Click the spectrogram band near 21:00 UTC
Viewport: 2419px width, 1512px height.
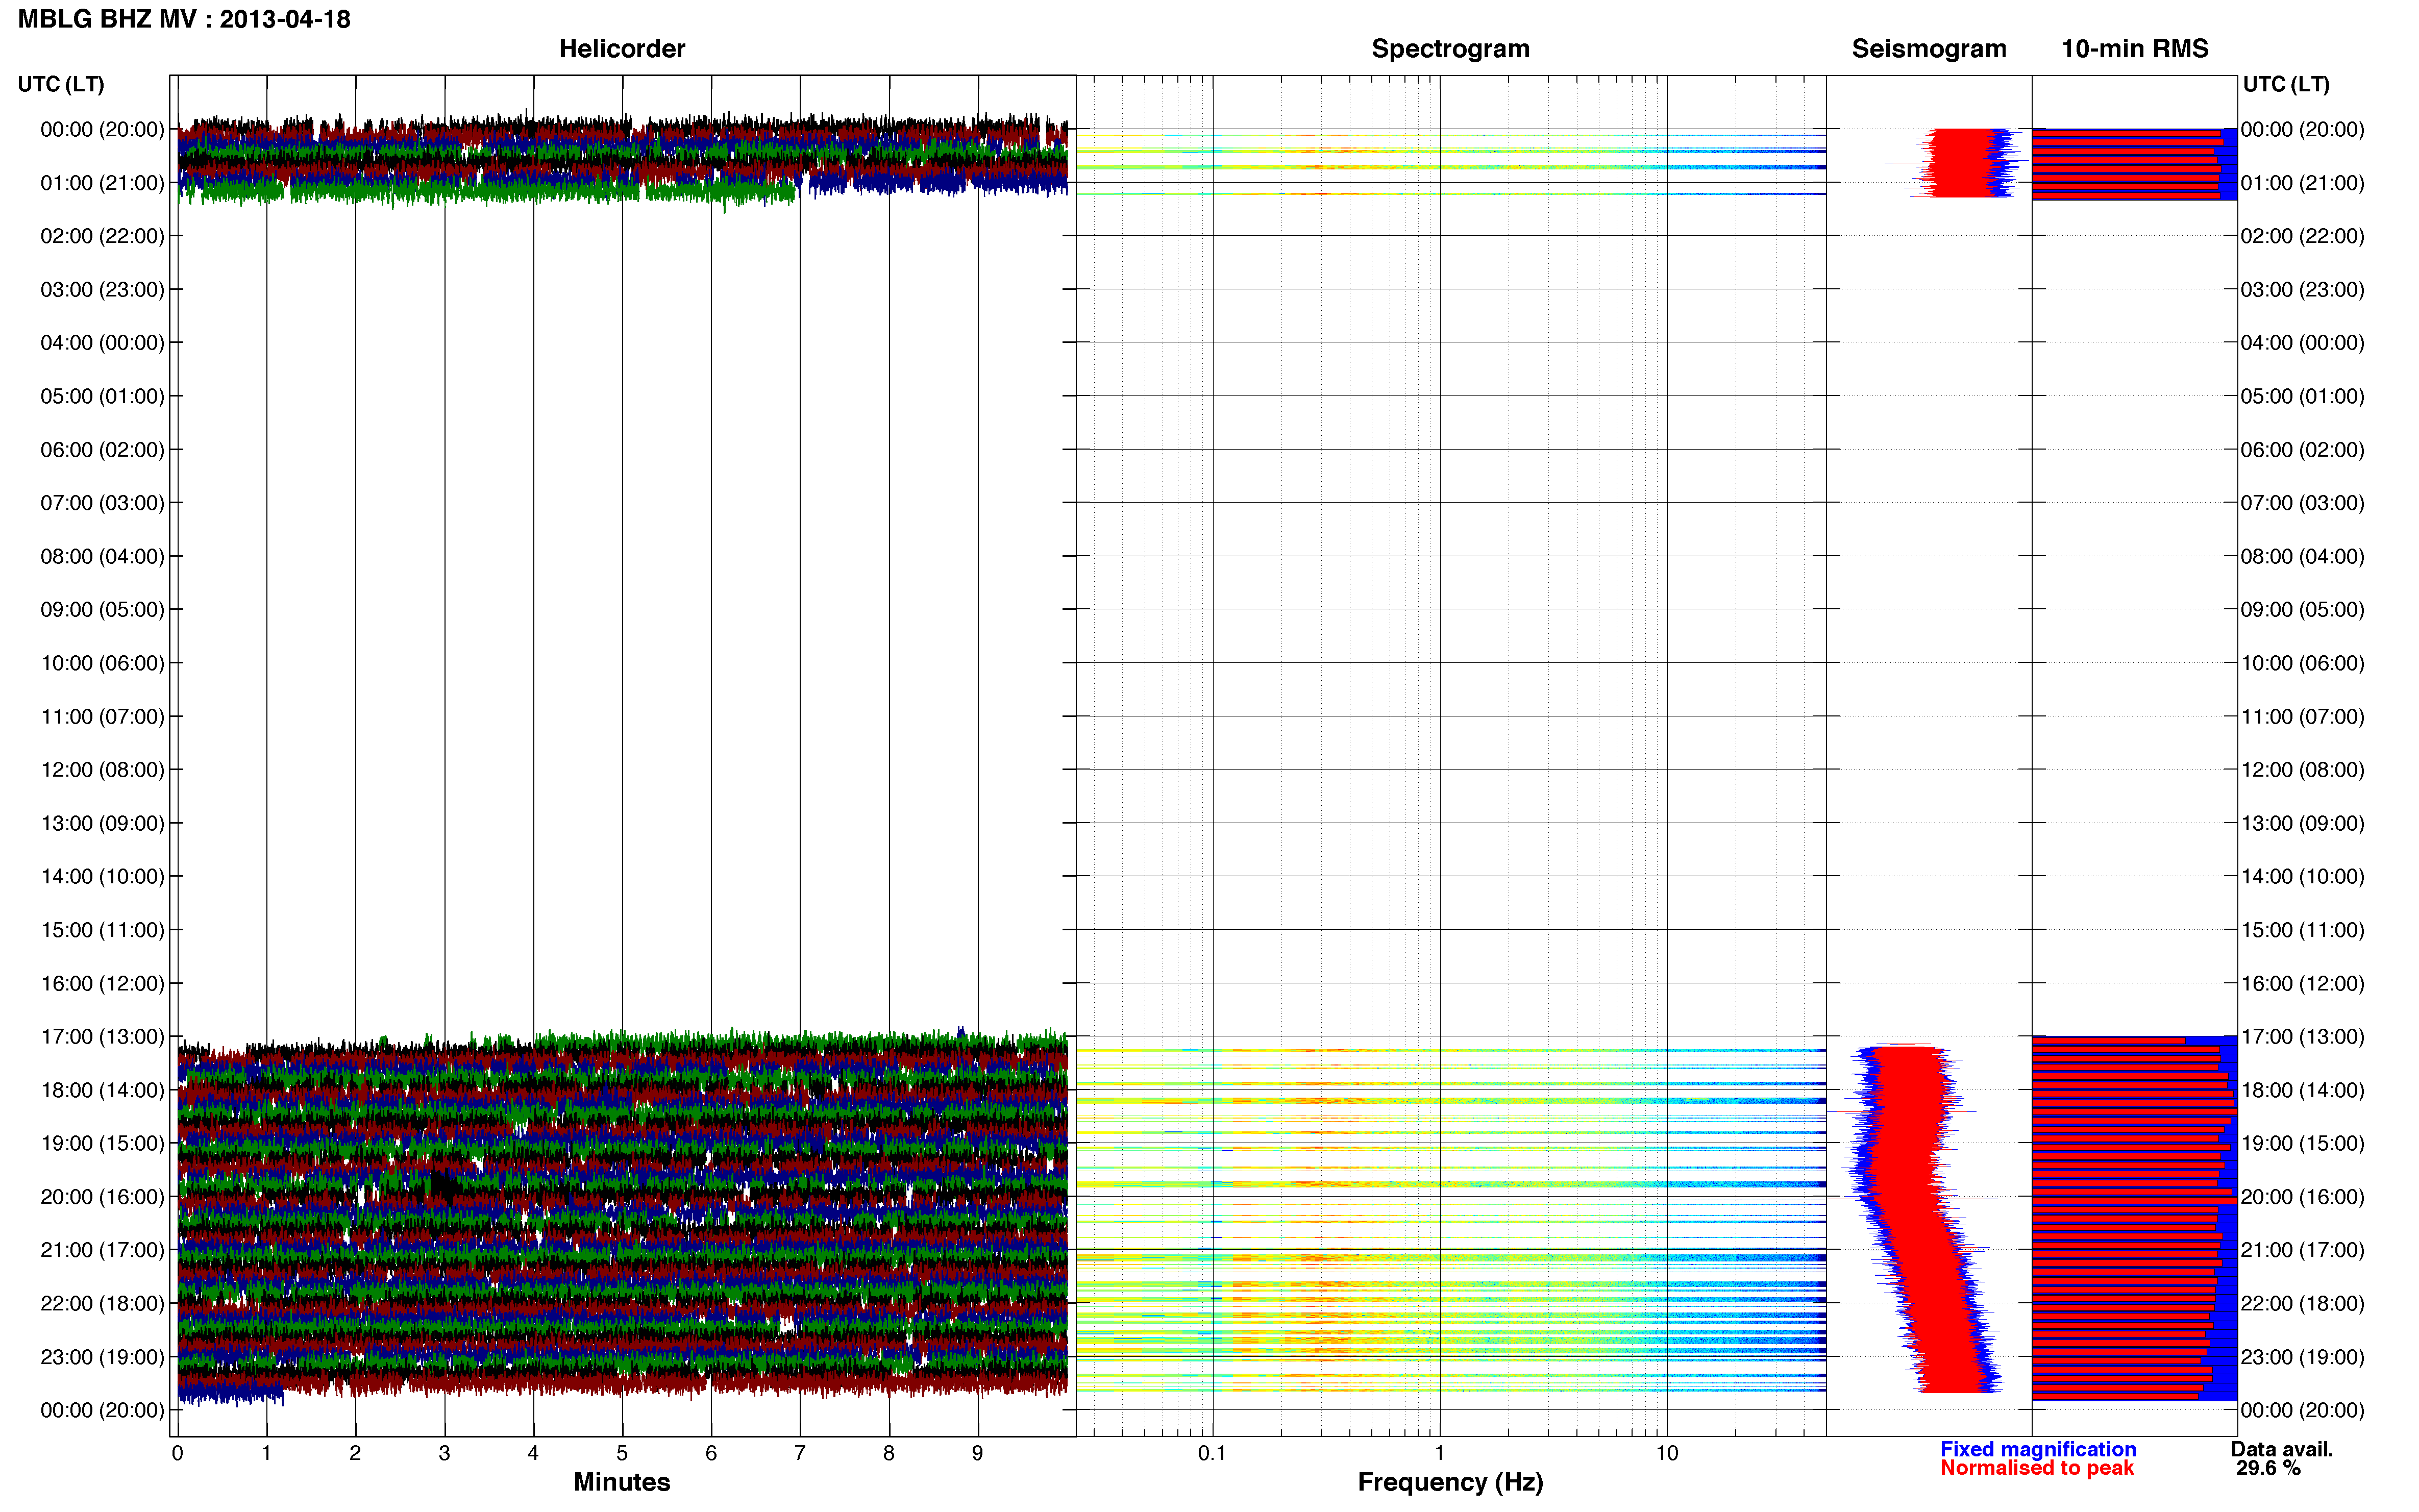[1450, 1257]
